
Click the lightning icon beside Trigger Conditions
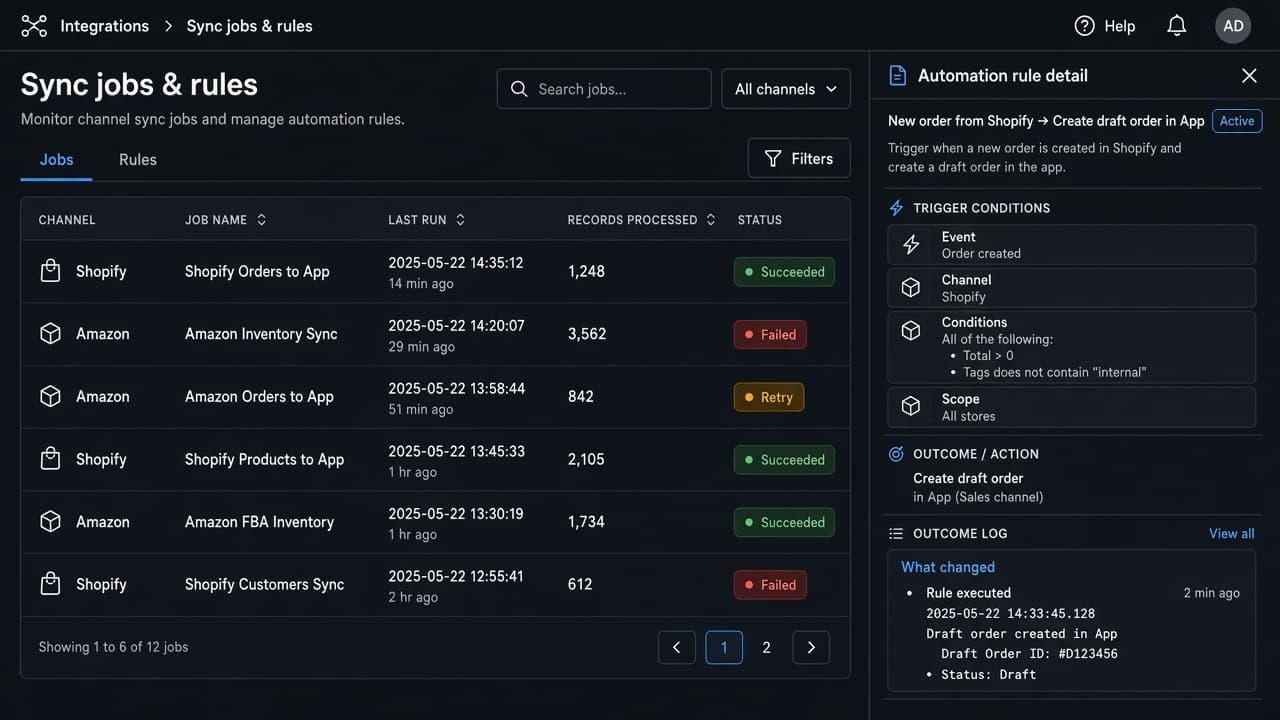896,208
